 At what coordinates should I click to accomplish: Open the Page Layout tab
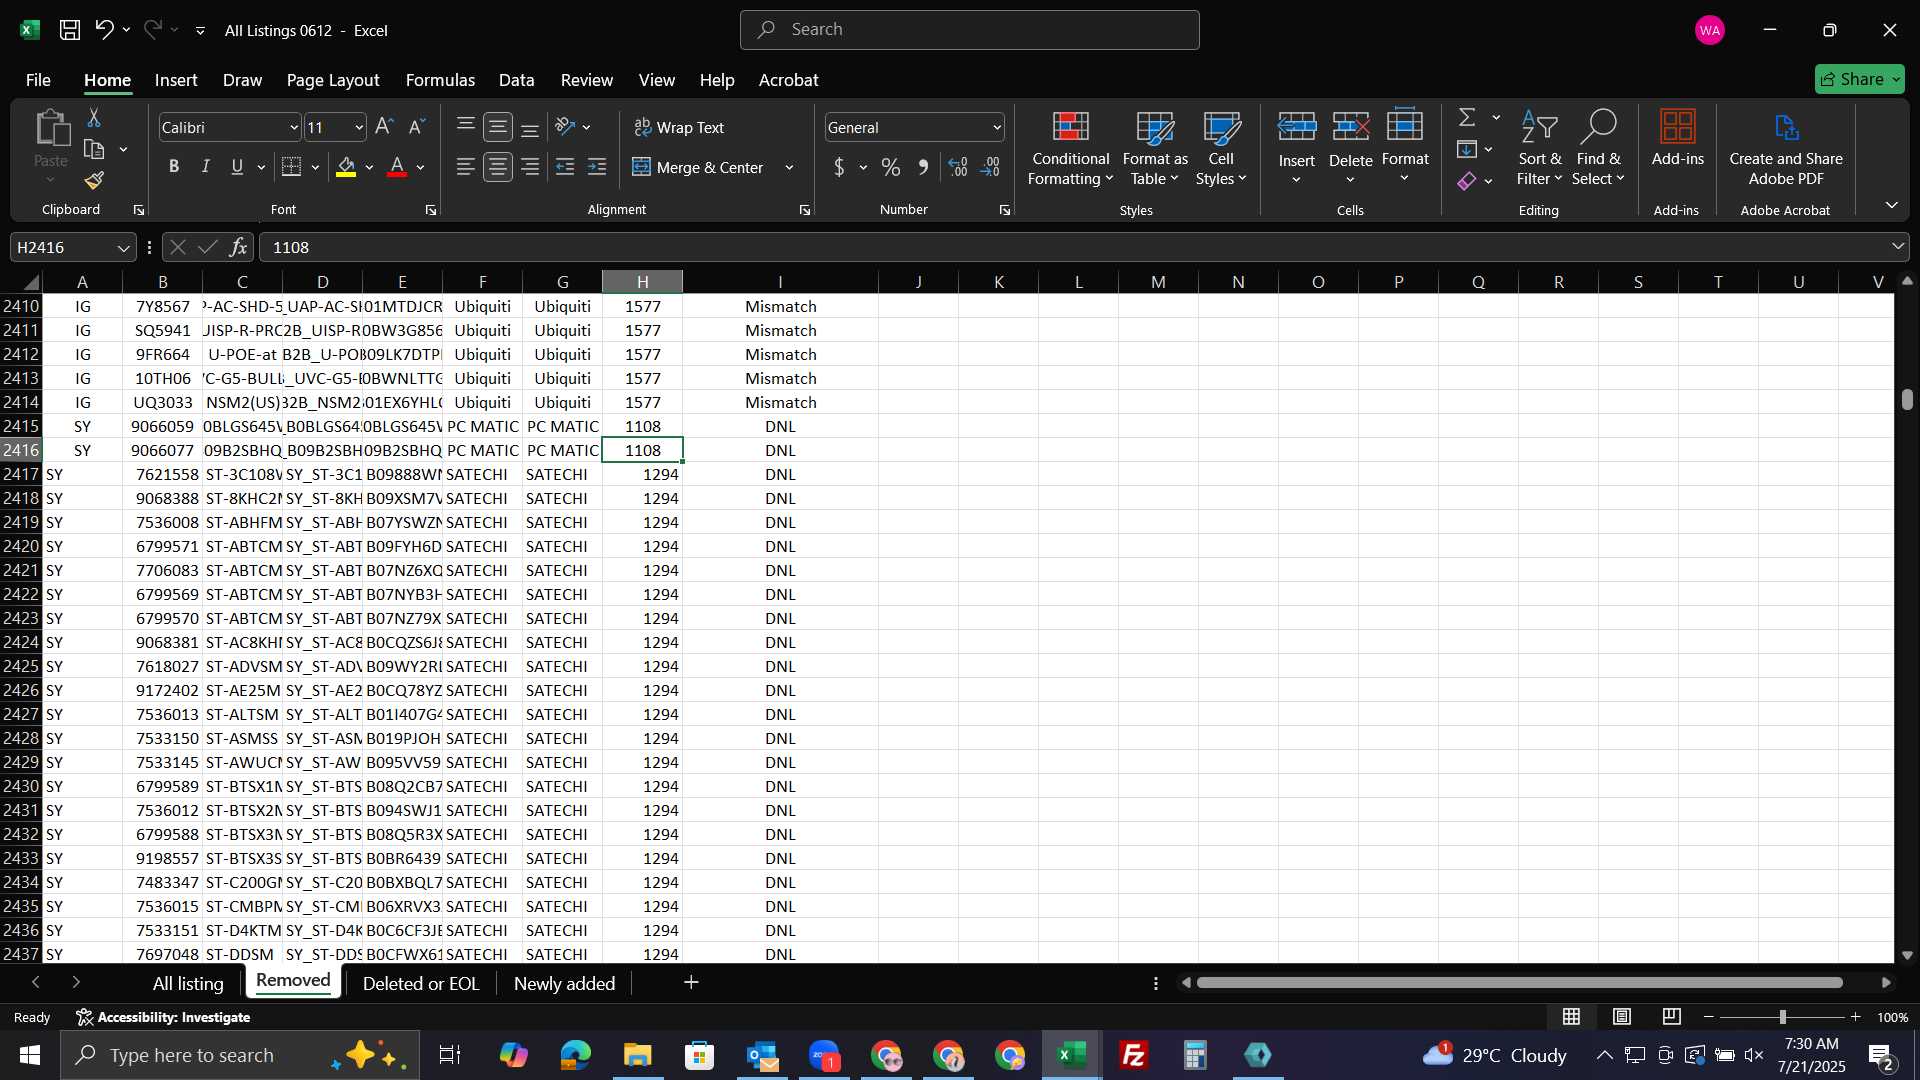(x=333, y=80)
